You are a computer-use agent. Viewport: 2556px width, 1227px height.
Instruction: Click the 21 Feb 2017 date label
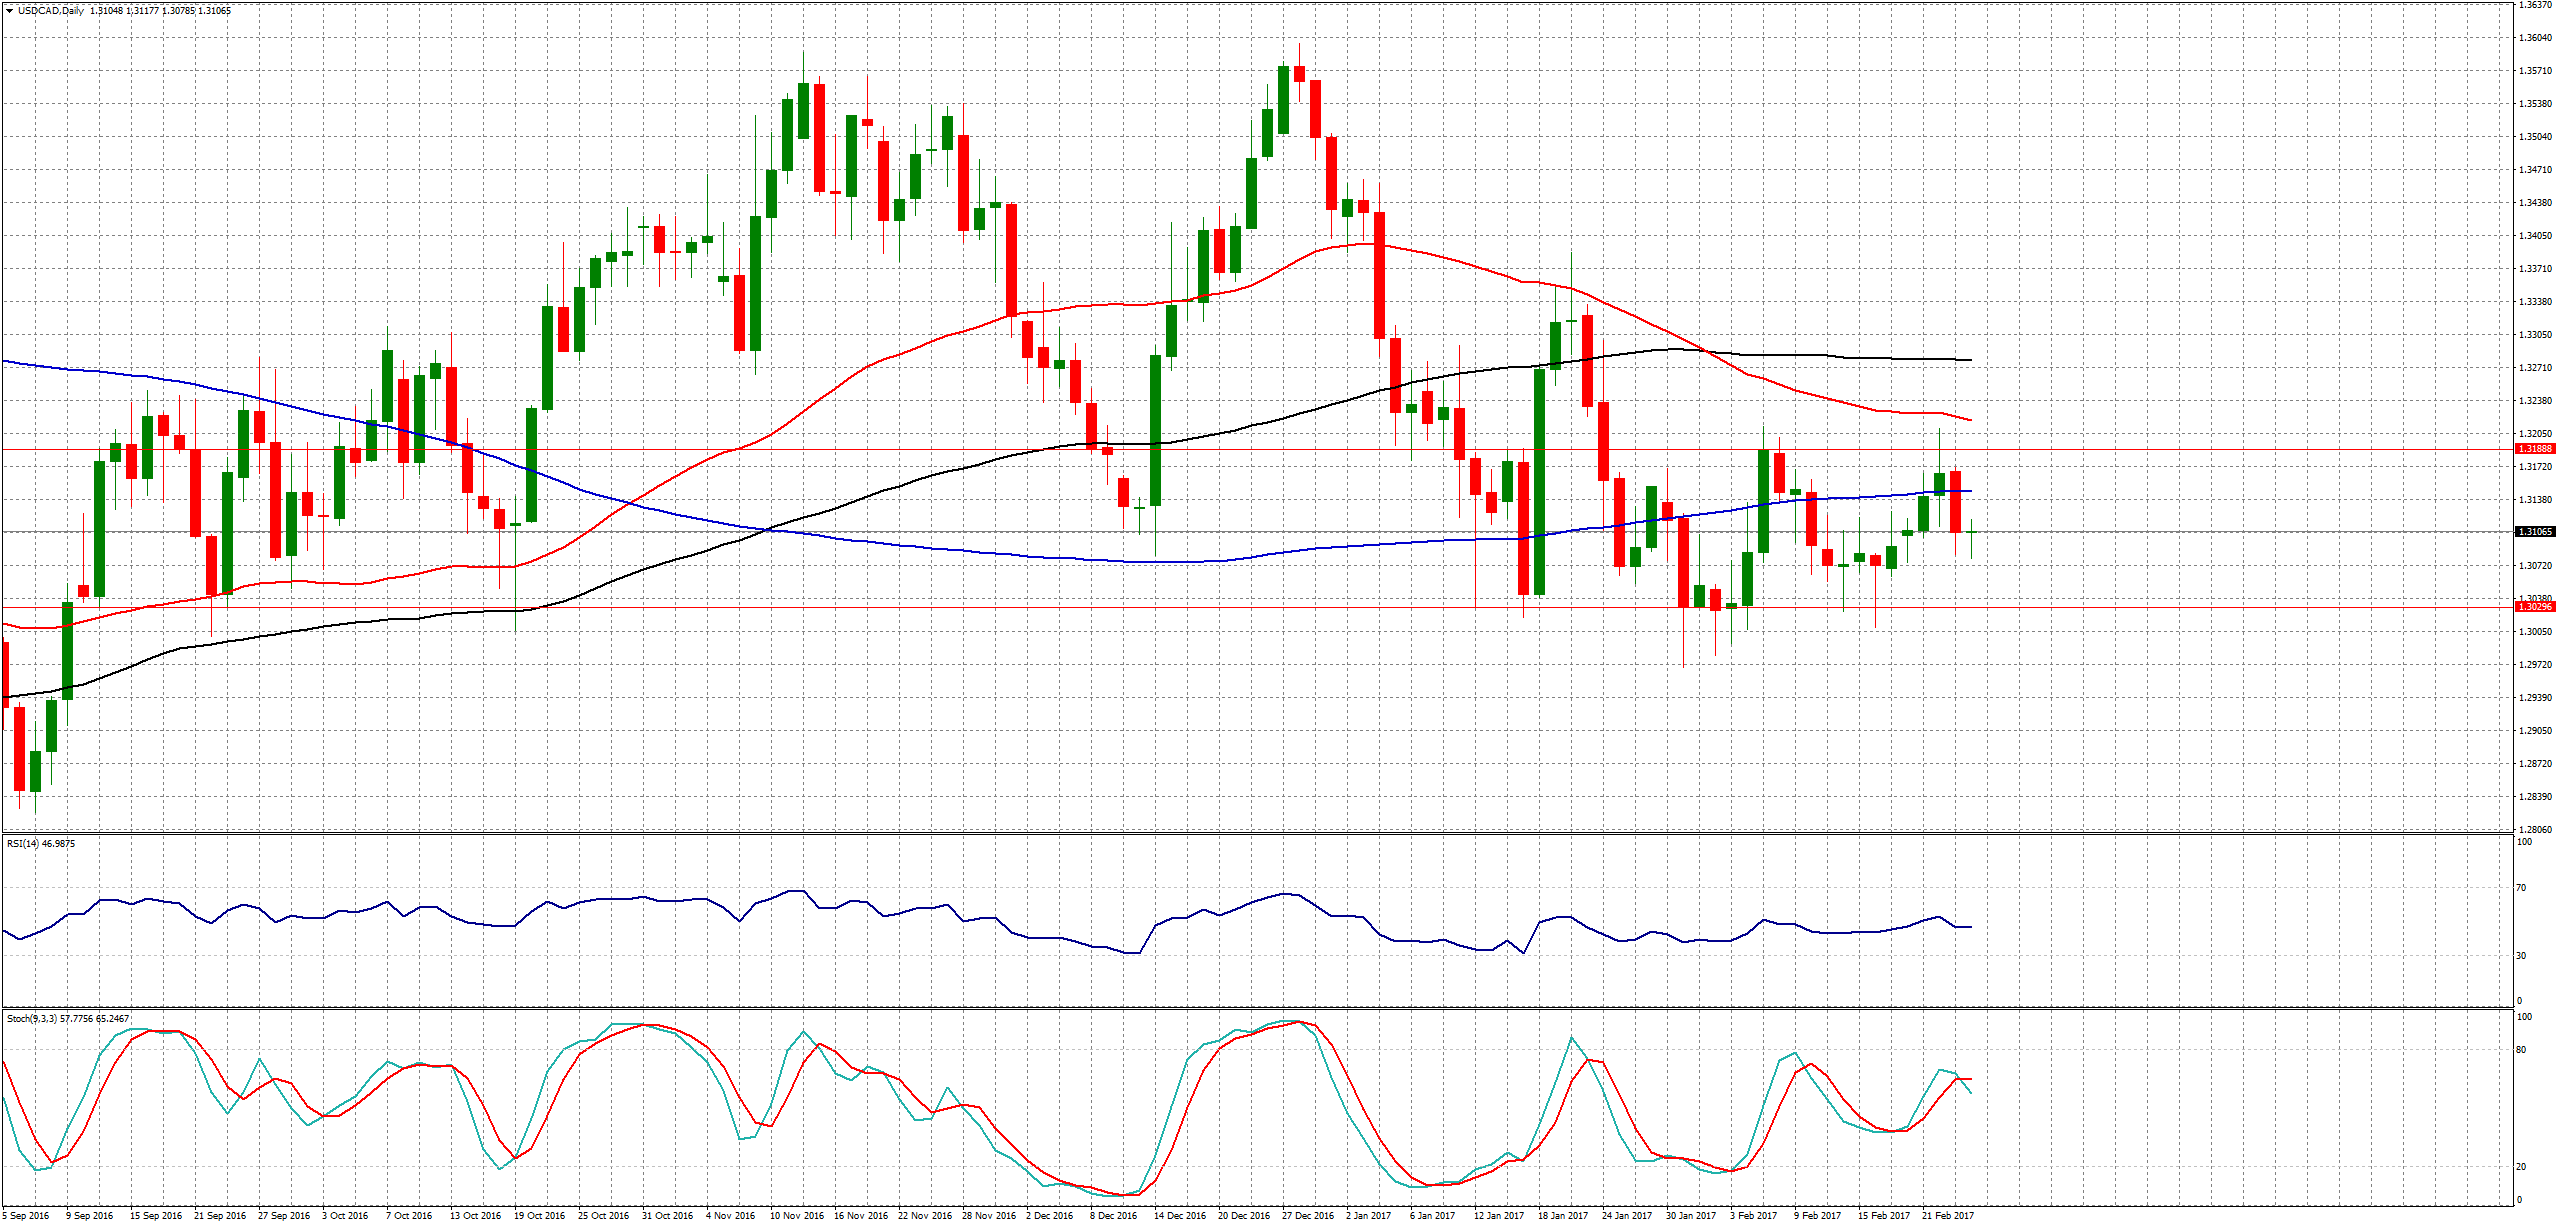click(x=1948, y=1216)
